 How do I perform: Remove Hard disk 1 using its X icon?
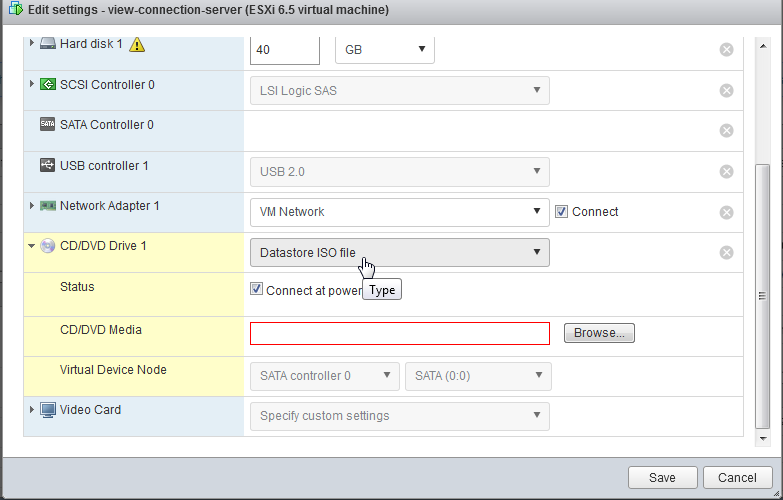pyautogui.click(x=726, y=50)
